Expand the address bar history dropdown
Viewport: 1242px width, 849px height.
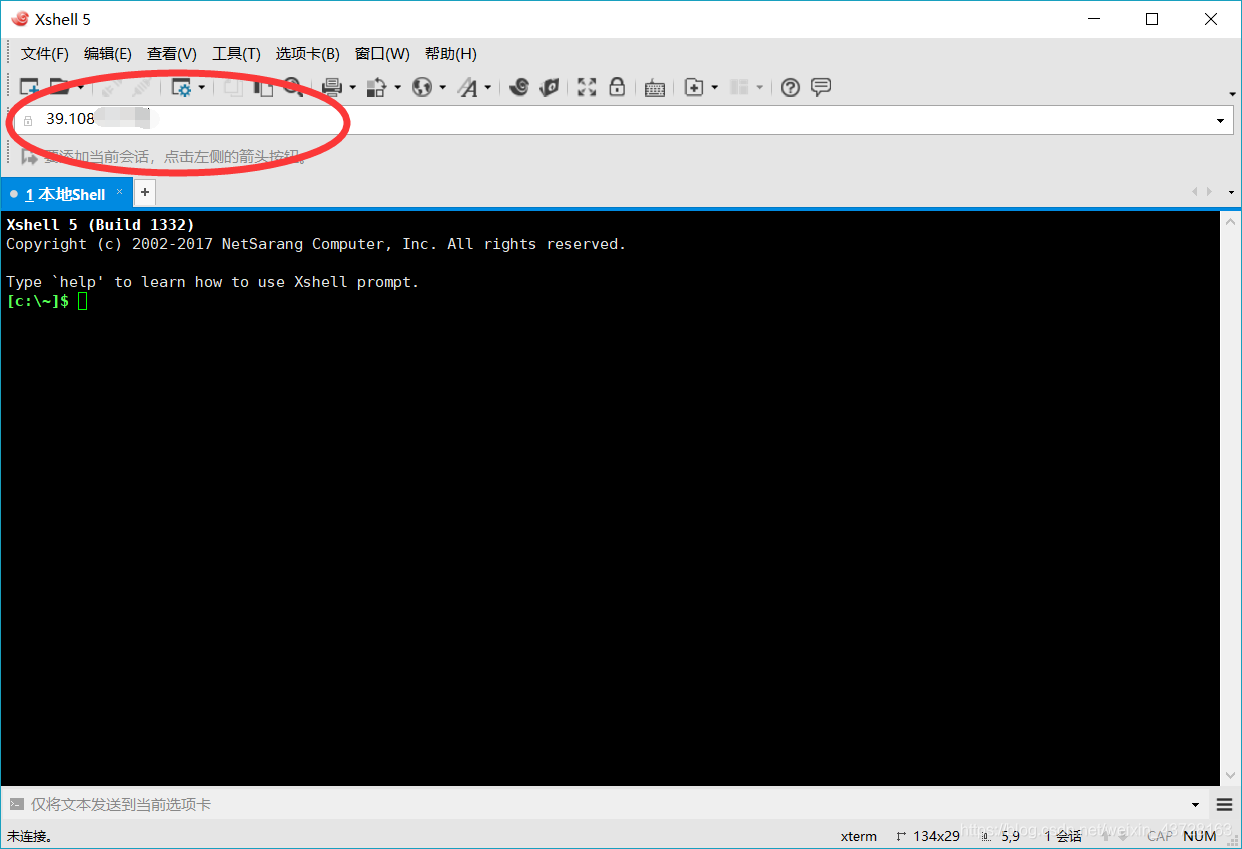(1221, 121)
